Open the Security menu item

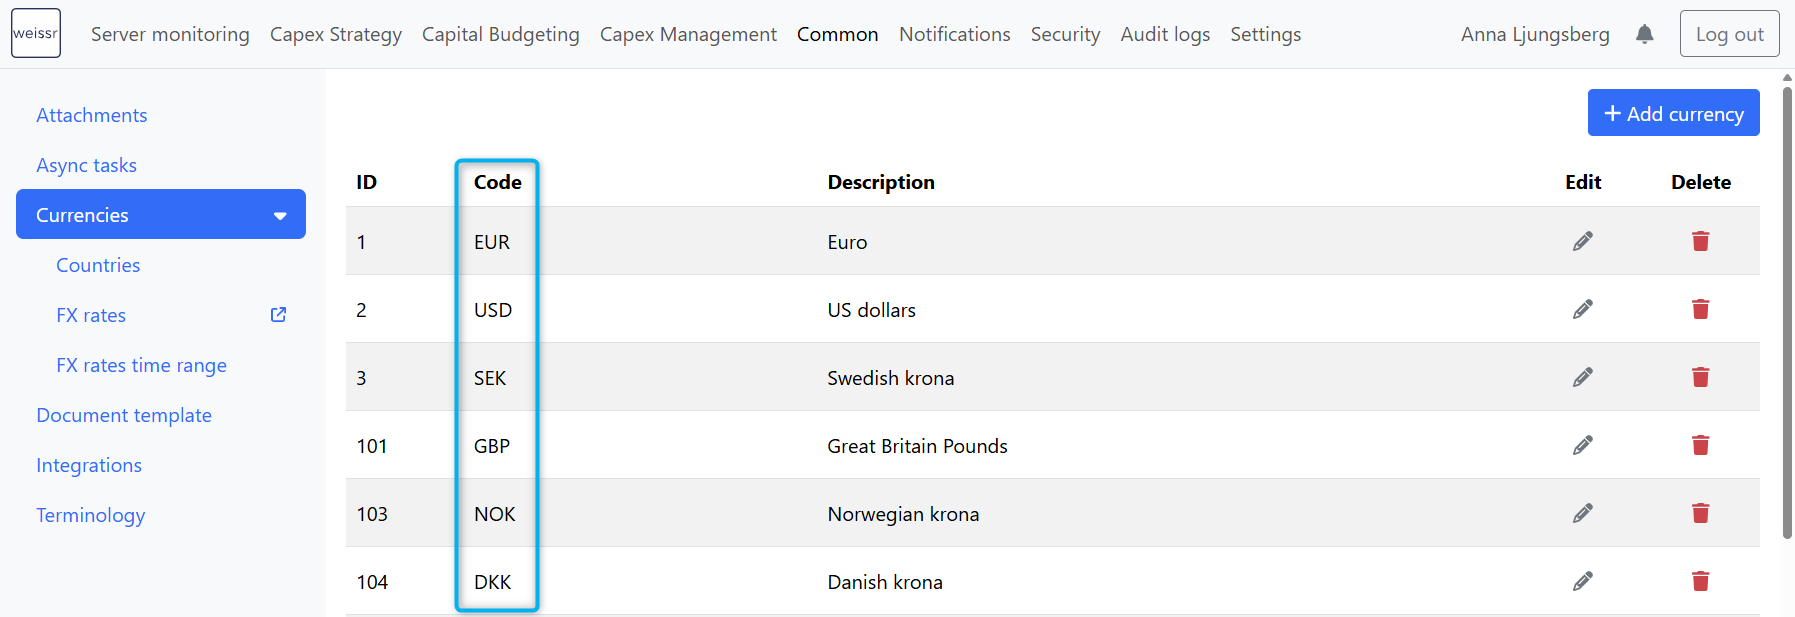click(x=1065, y=34)
